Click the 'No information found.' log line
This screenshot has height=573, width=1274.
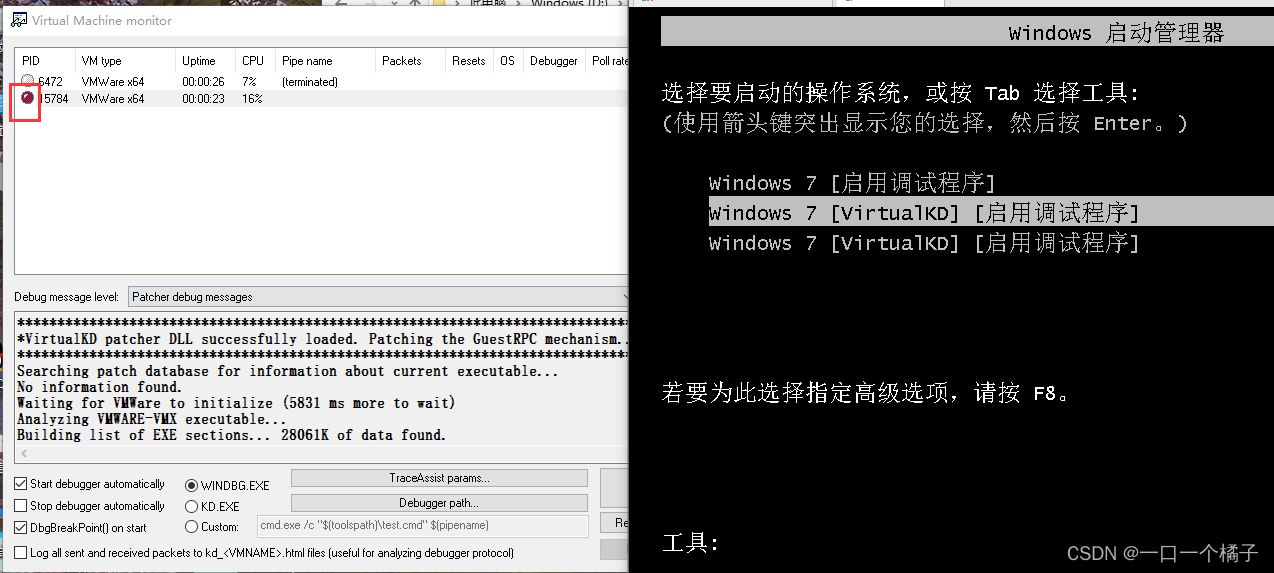pyautogui.click(x=100, y=387)
